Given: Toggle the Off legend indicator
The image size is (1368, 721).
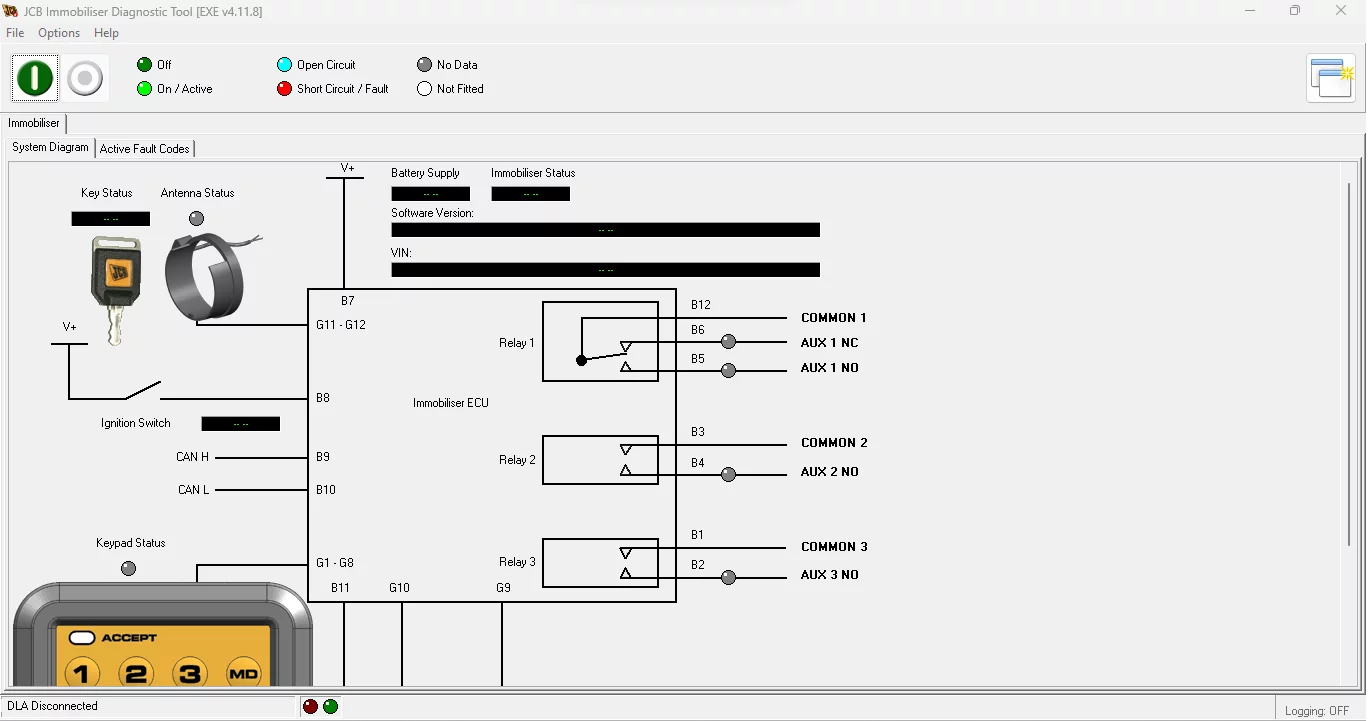Looking at the screenshot, I should pos(143,64).
